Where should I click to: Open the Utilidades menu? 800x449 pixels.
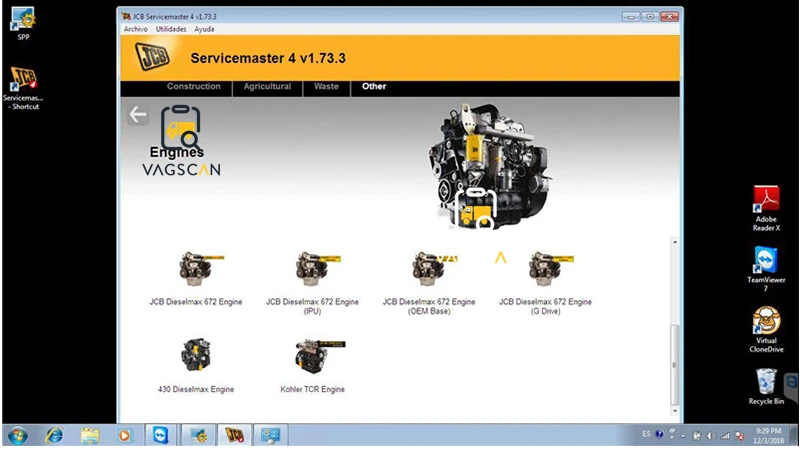(171, 29)
